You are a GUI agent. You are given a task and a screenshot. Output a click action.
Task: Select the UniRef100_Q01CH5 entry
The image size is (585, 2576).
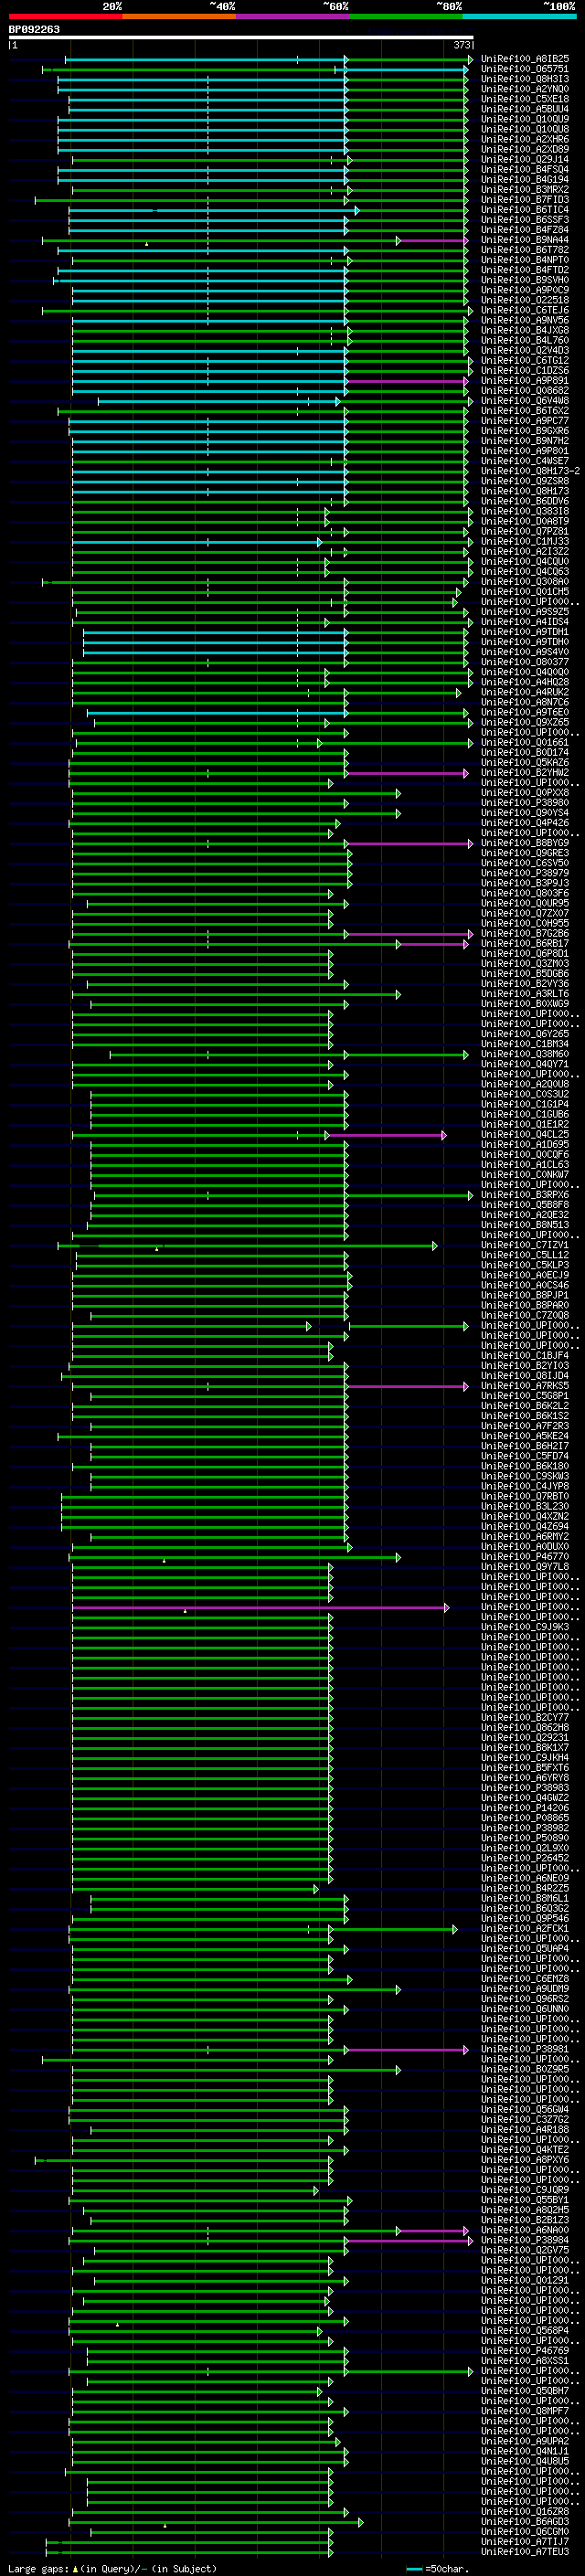[x=525, y=591]
